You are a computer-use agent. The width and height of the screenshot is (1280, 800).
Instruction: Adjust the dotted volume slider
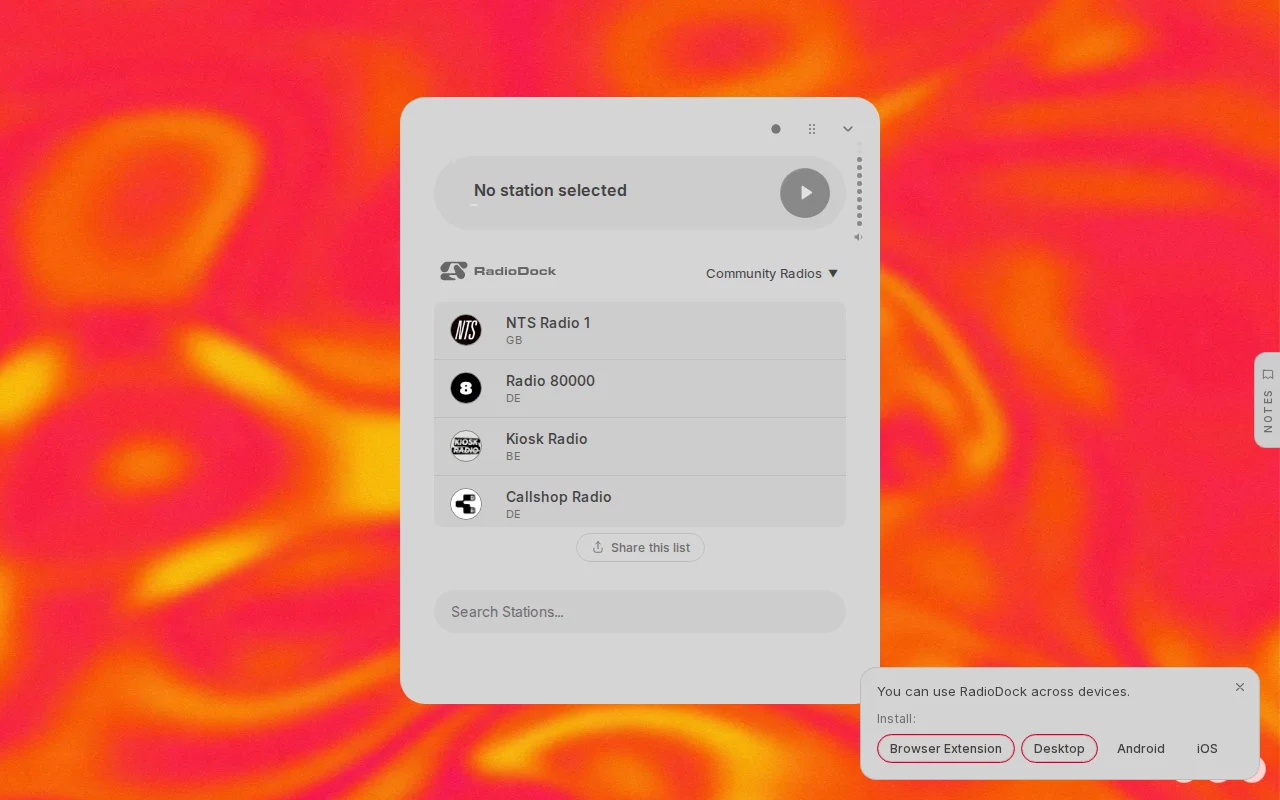(859, 186)
